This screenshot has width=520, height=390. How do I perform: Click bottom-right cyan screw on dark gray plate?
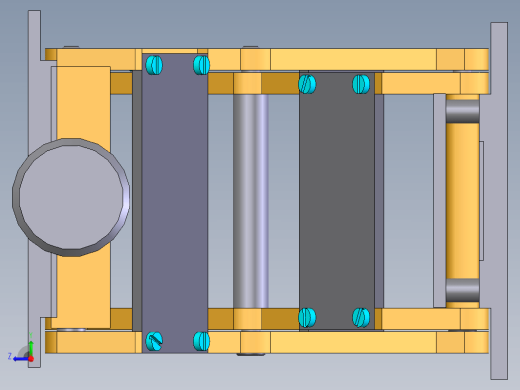point(361,317)
